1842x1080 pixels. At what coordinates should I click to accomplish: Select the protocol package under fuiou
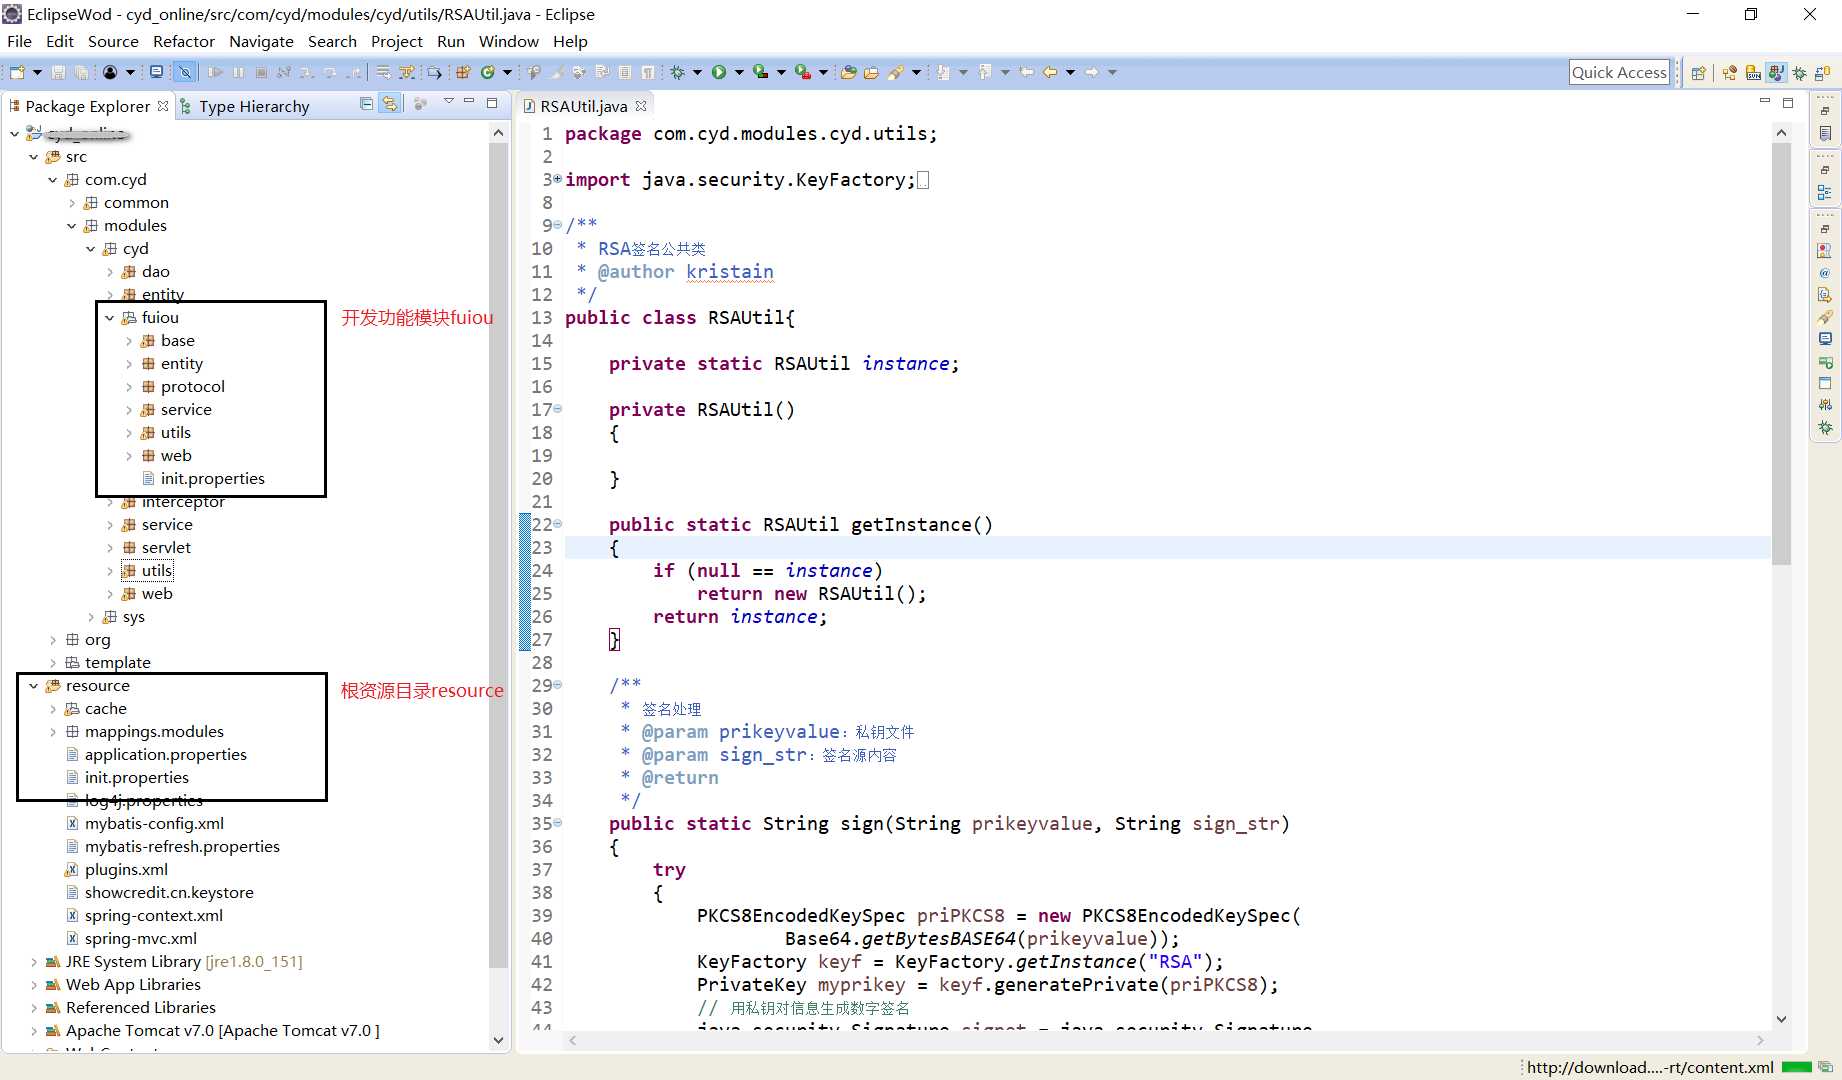click(x=192, y=386)
